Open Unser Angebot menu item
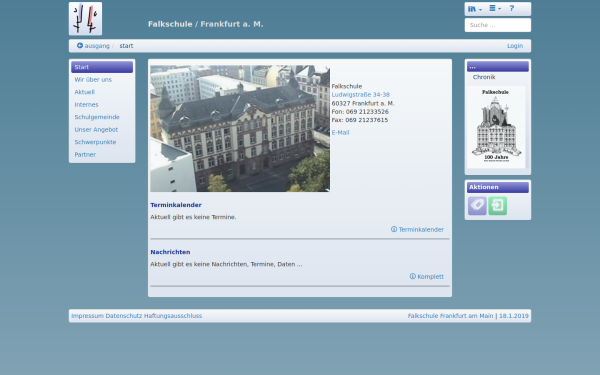600x375 pixels. pos(96,130)
